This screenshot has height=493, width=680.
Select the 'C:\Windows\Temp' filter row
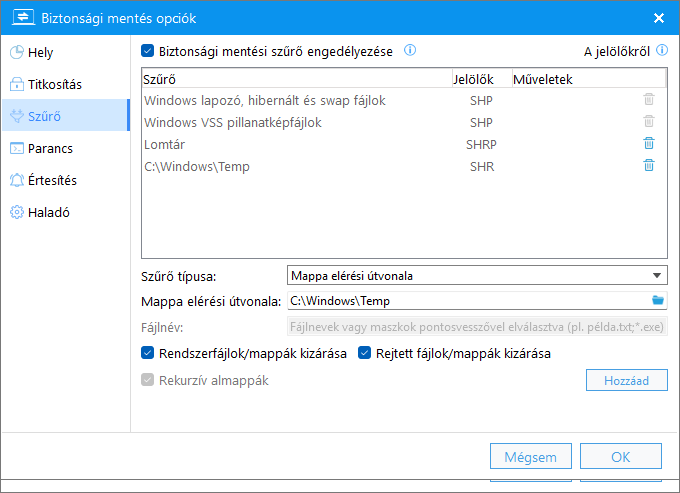[x=404, y=167]
